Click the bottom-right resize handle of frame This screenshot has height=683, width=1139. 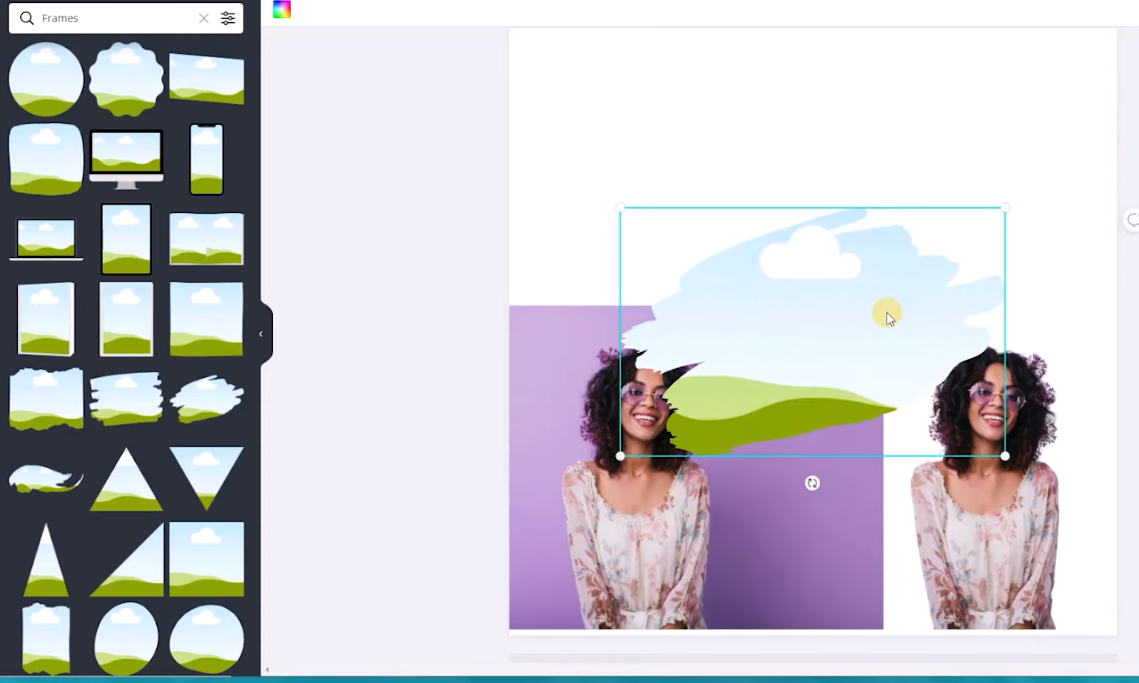1005,456
